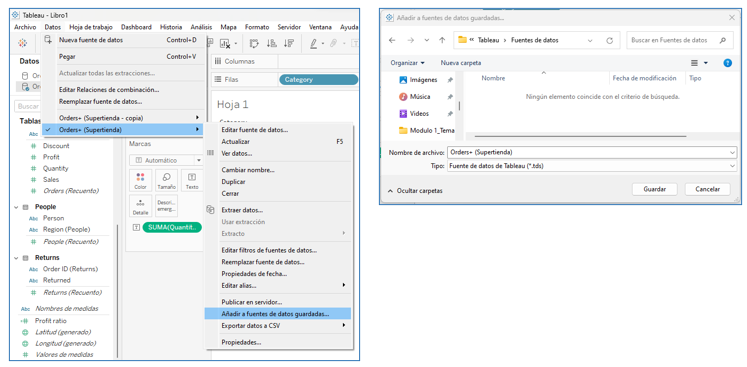Viewport: 747px width, 367px height.
Task: Click the Latitud (generado) field
Action: [63, 332]
